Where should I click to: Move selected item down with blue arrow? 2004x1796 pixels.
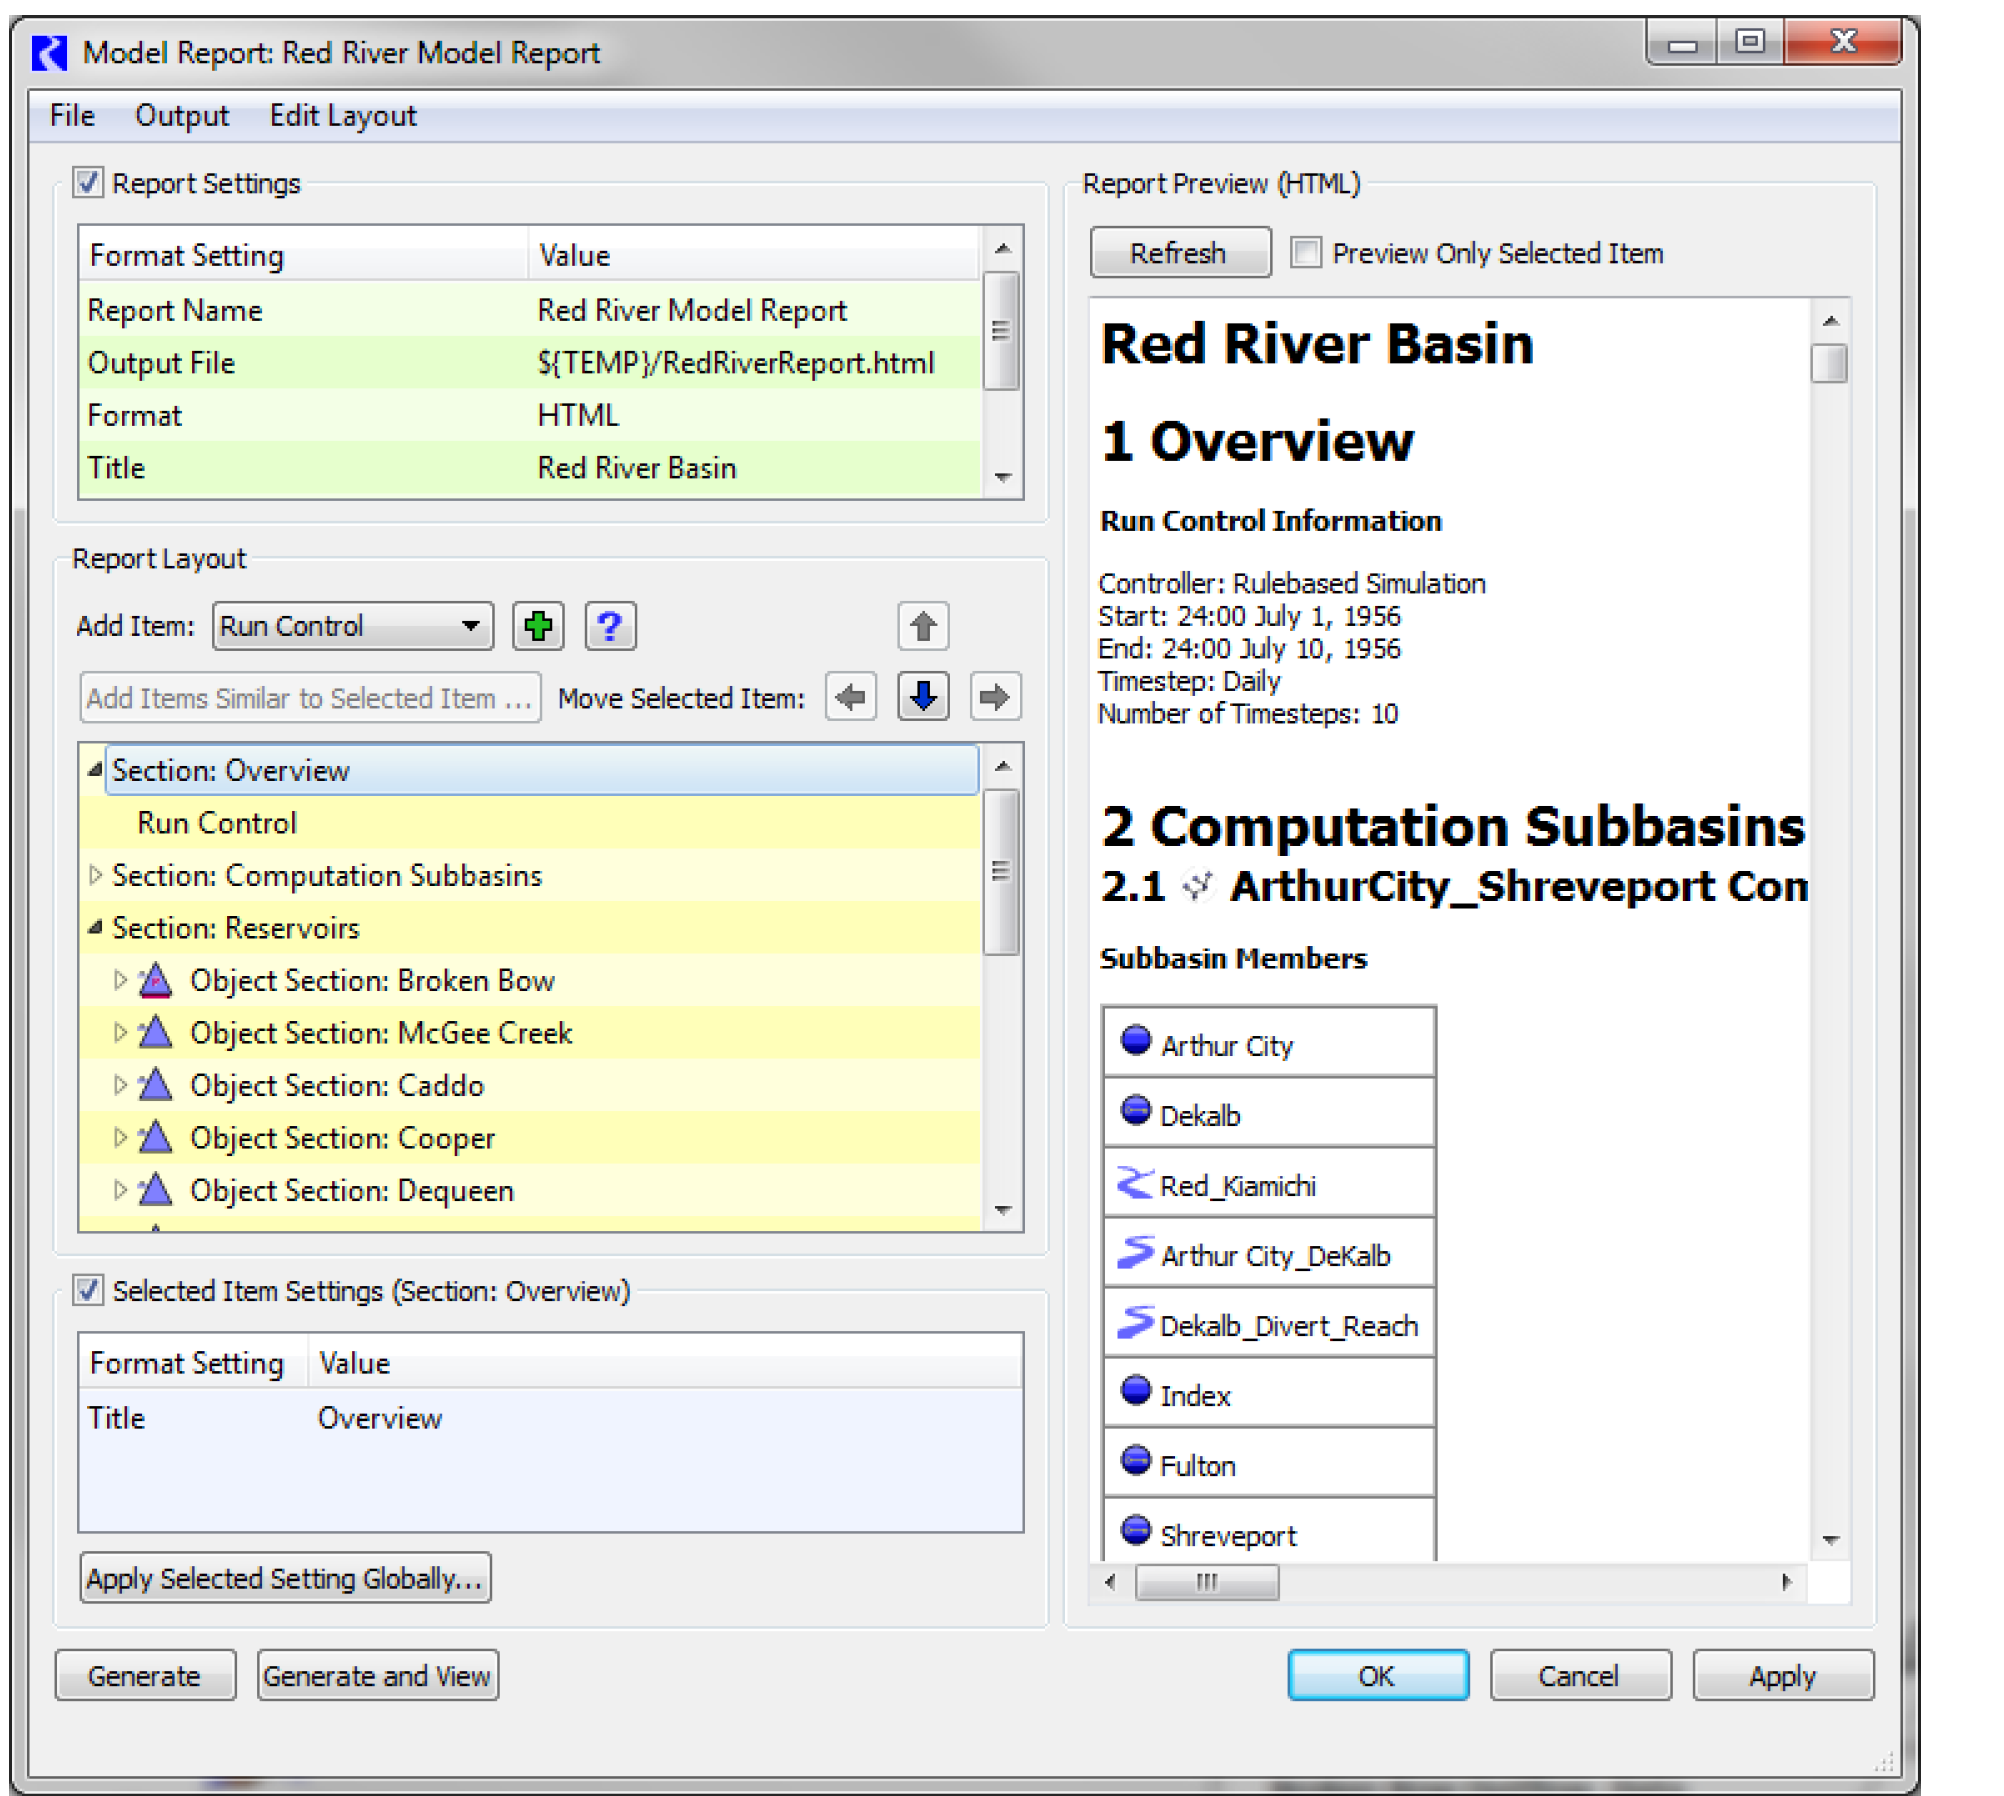tap(923, 697)
